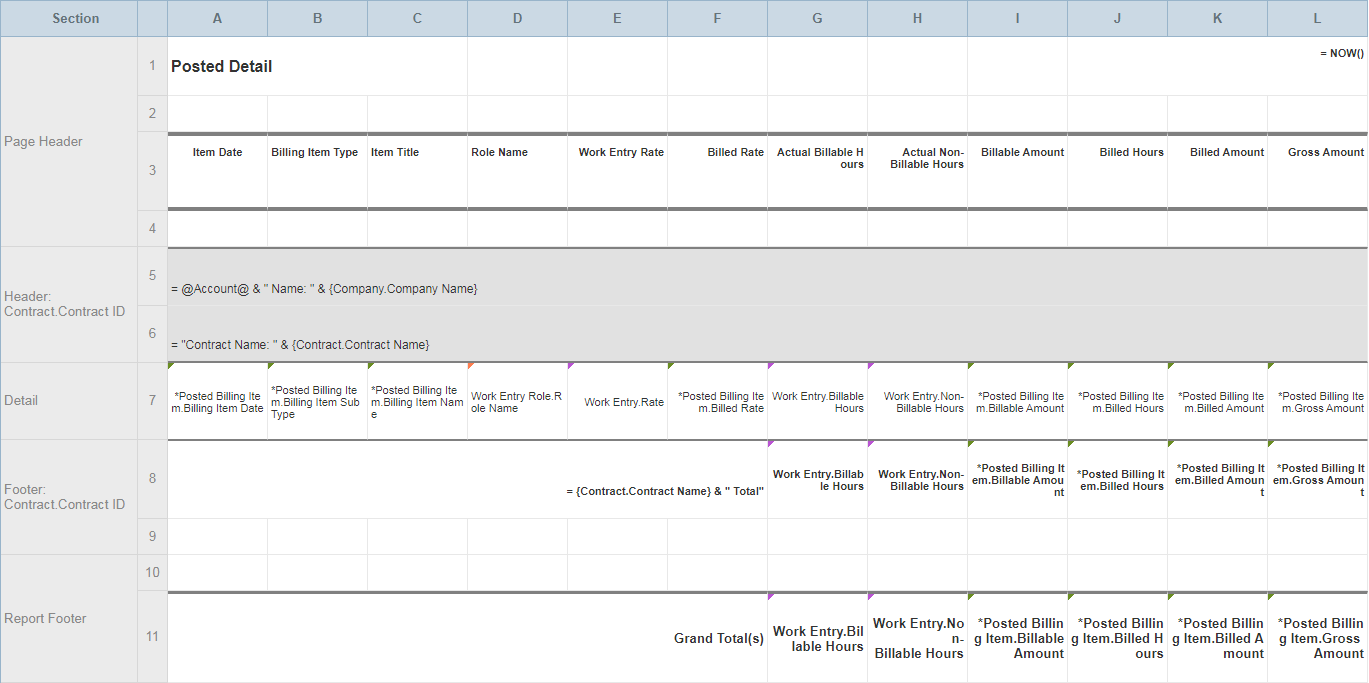Click the purple corner marker on Work Entry.Rate cell
The height and width of the screenshot is (683, 1369).
[568, 366]
